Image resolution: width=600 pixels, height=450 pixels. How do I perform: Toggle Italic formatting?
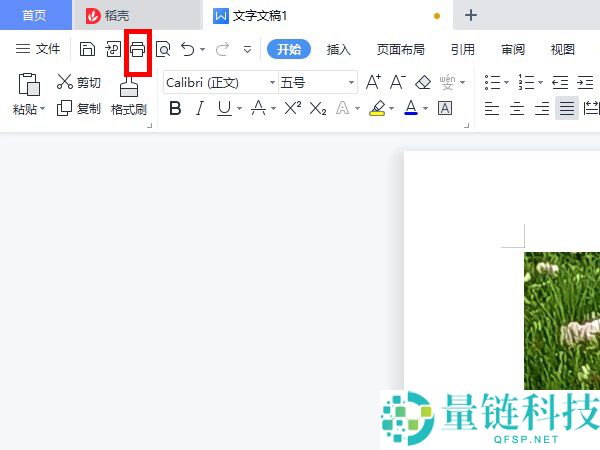(x=199, y=108)
